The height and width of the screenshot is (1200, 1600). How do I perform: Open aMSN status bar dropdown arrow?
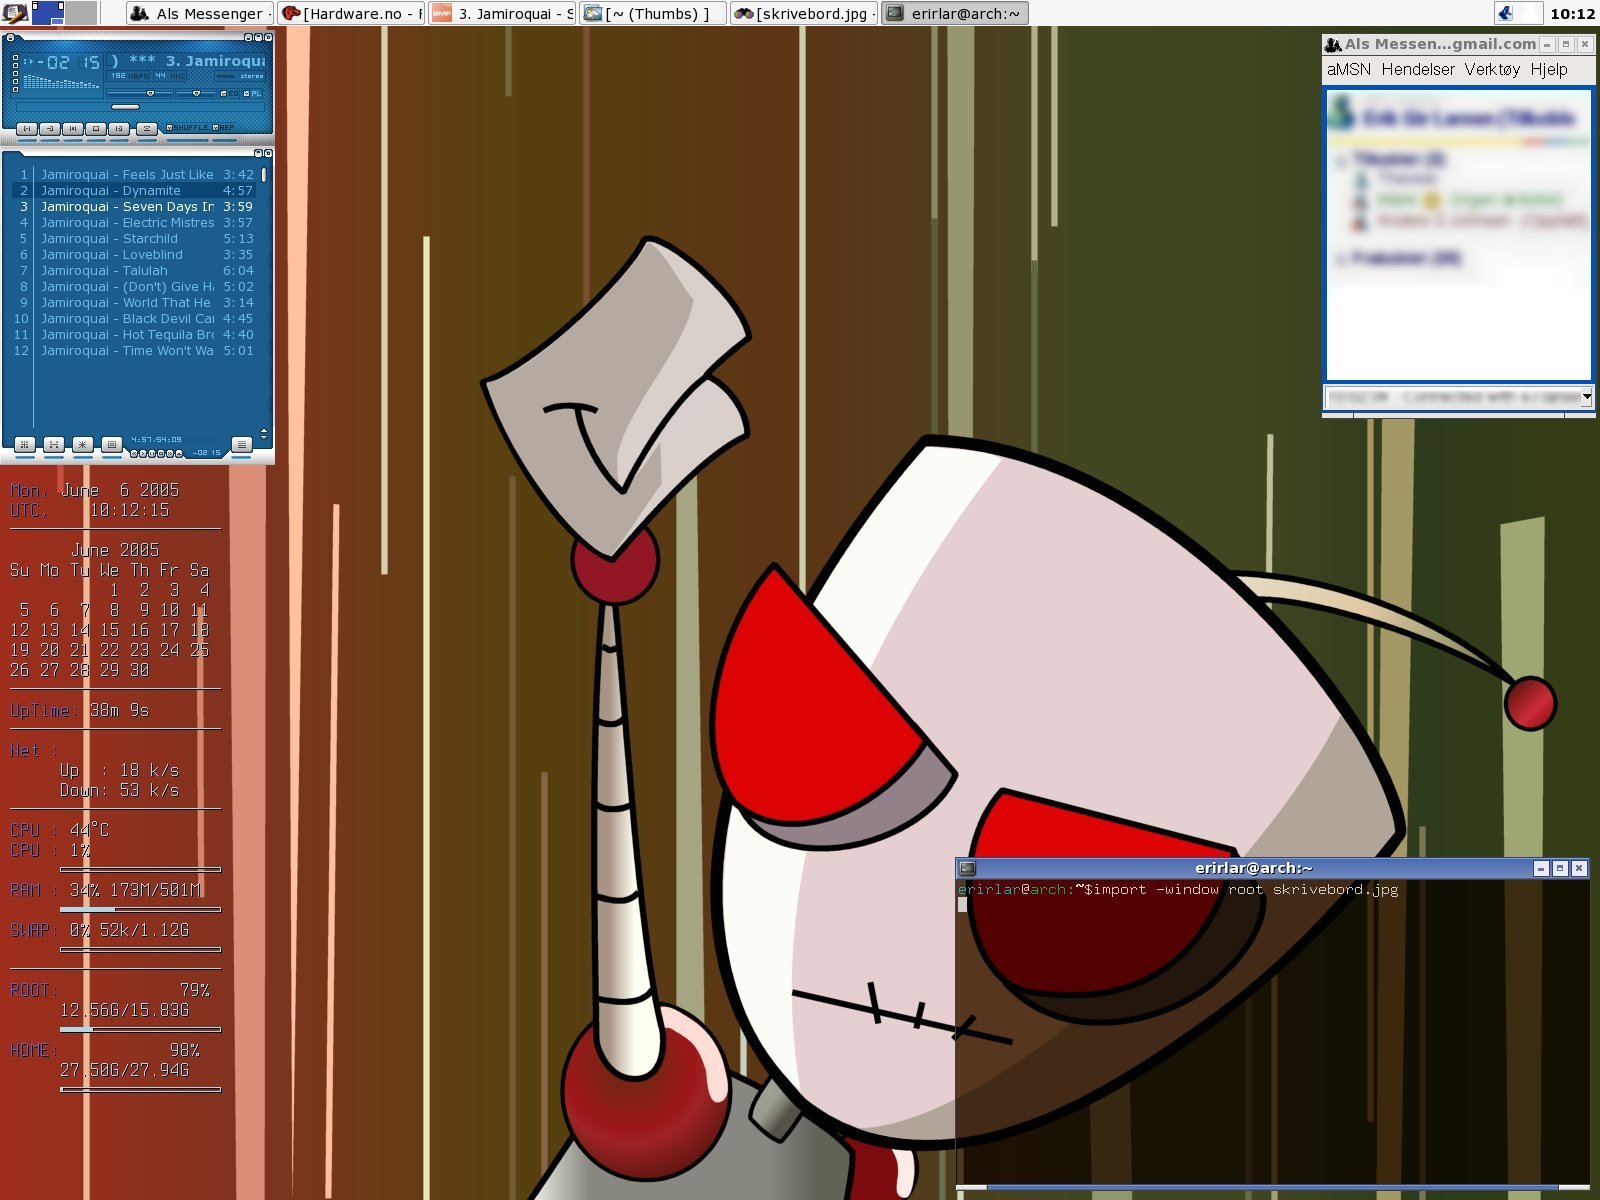[x=1586, y=397]
